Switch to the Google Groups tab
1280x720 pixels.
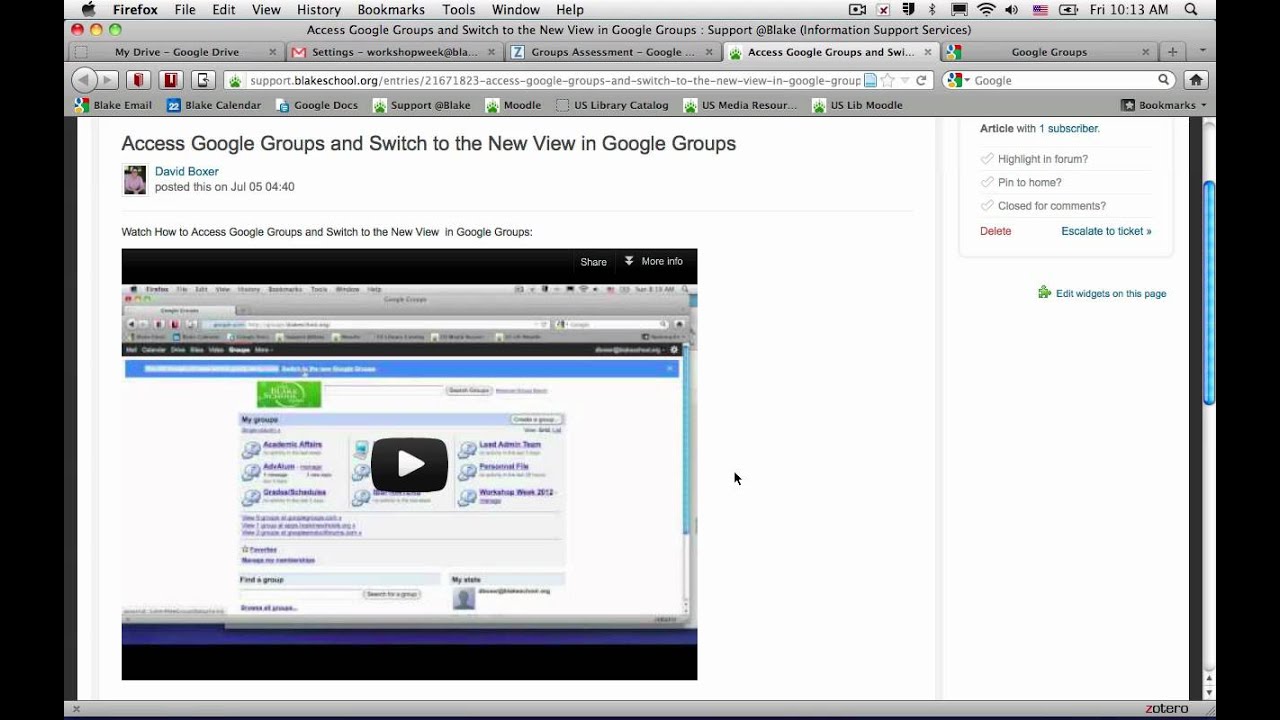pyautogui.click(x=1049, y=52)
